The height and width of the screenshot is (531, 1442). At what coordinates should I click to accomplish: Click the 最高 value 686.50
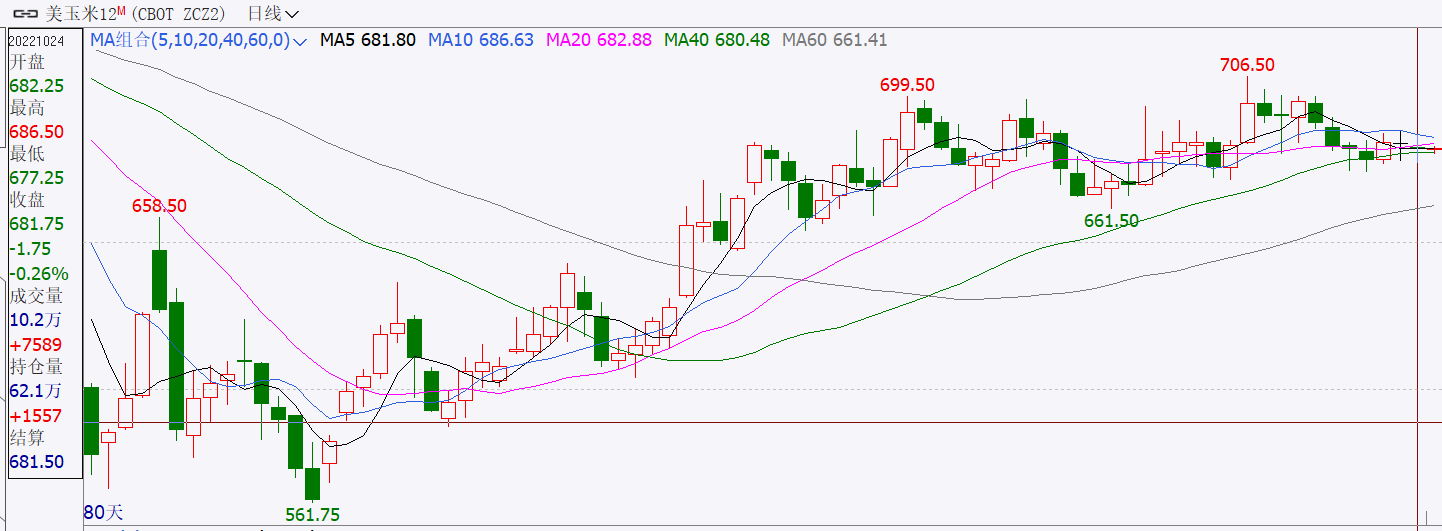click(x=37, y=132)
